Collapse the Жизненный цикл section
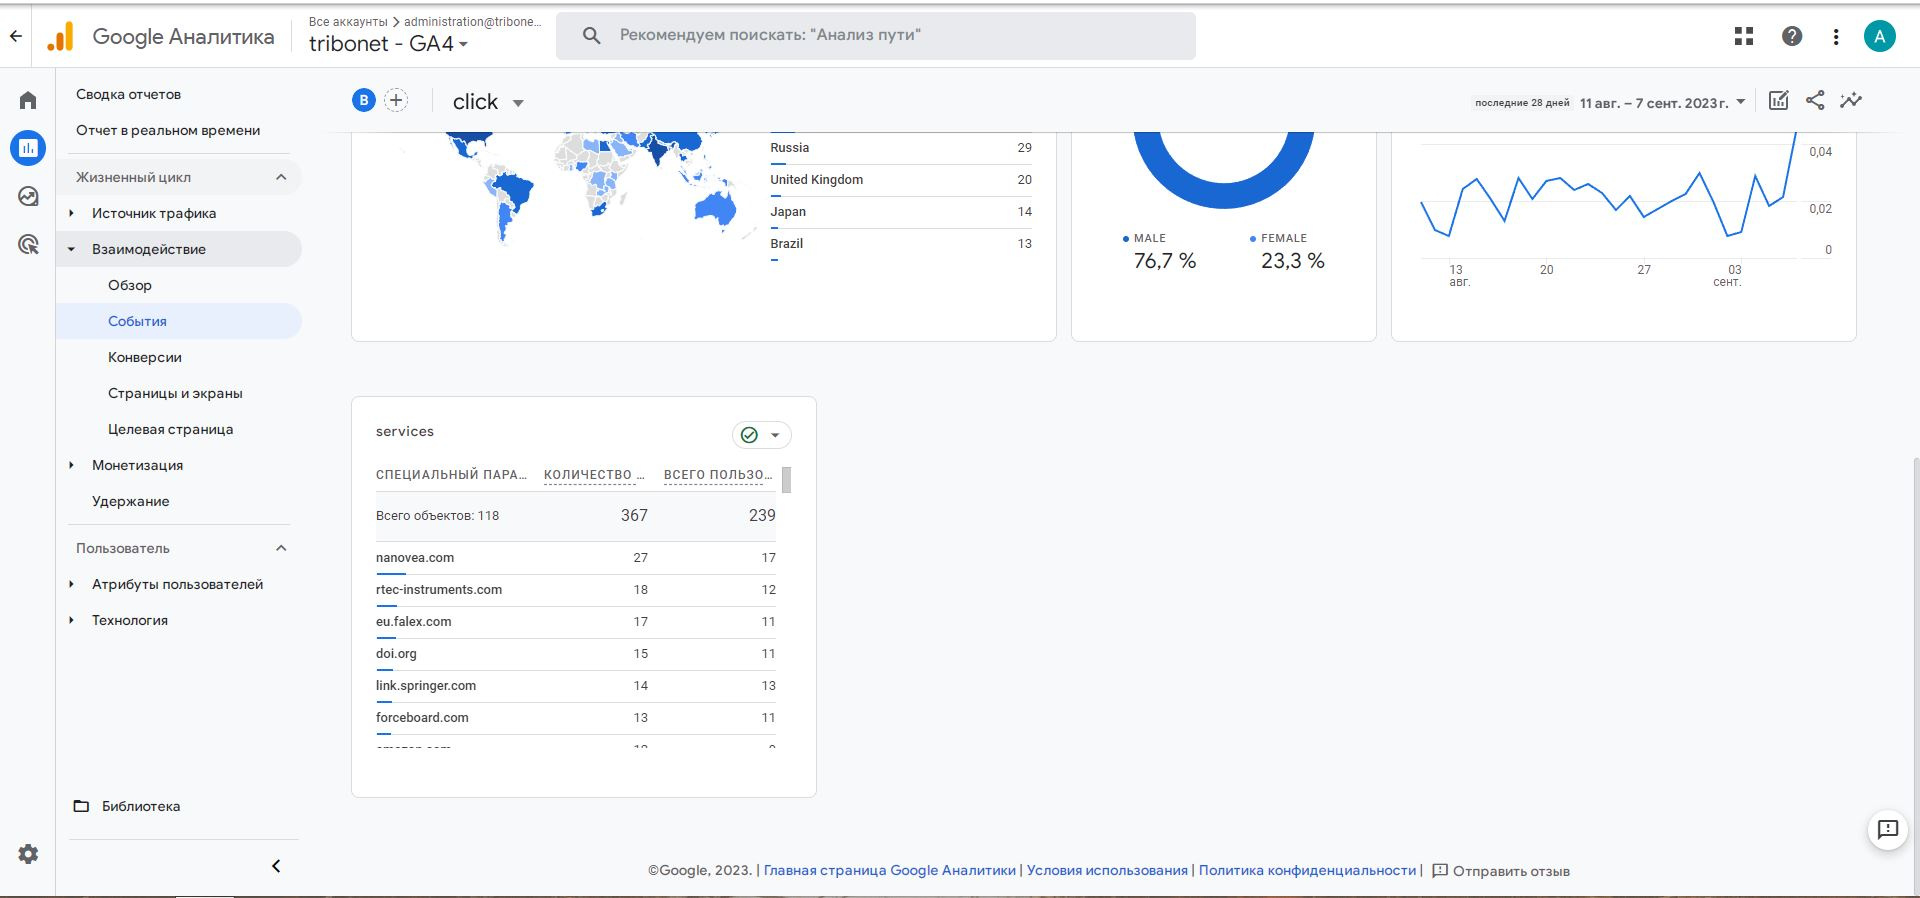1920x898 pixels. (x=281, y=177)
